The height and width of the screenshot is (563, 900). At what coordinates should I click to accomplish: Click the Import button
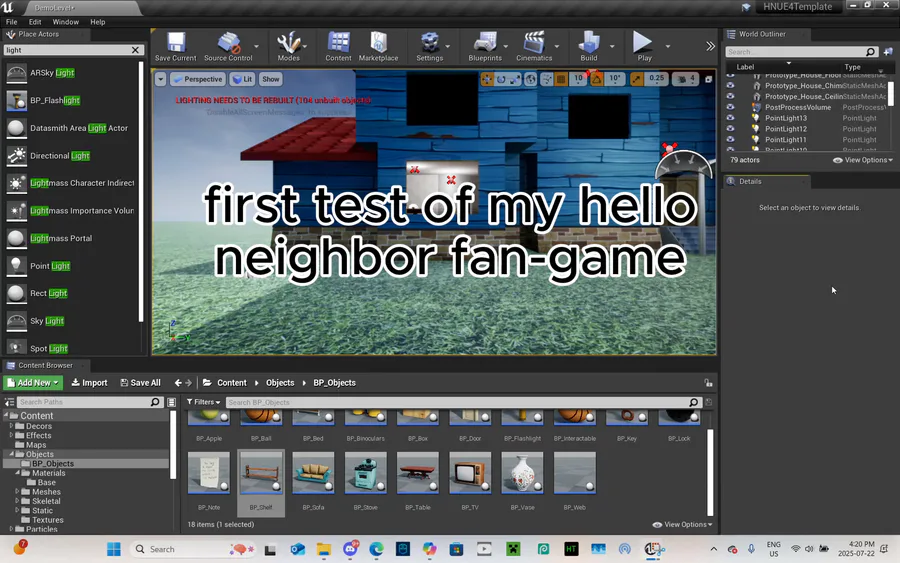coord(89,383)
